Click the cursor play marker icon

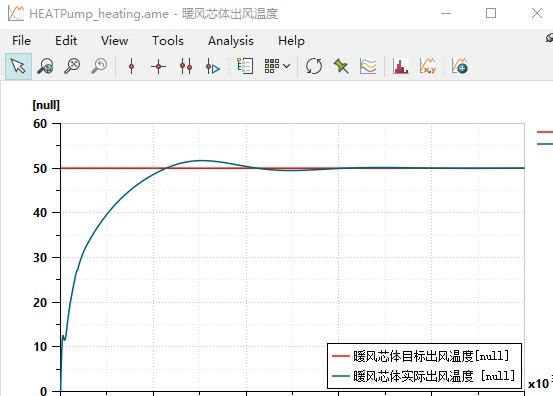point(213,66)
